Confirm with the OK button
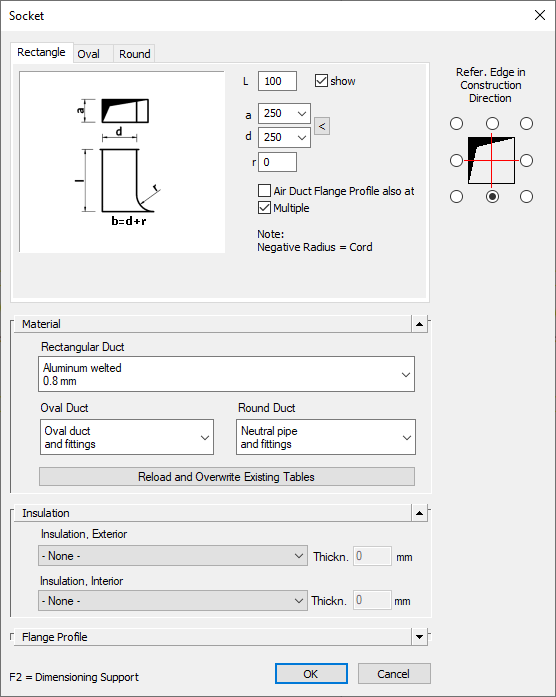Screen dimensions: 556x697 click(311, 674)
